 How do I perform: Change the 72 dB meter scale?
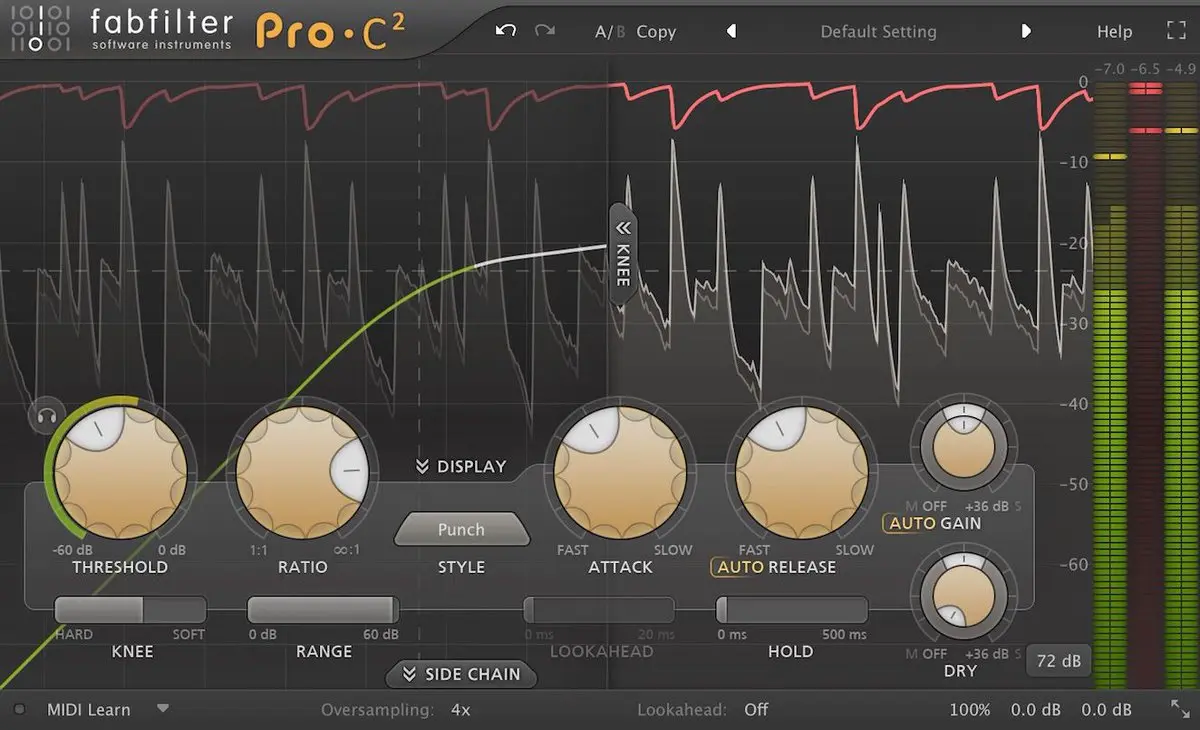pyautogui.click(x=1058, y=661)
